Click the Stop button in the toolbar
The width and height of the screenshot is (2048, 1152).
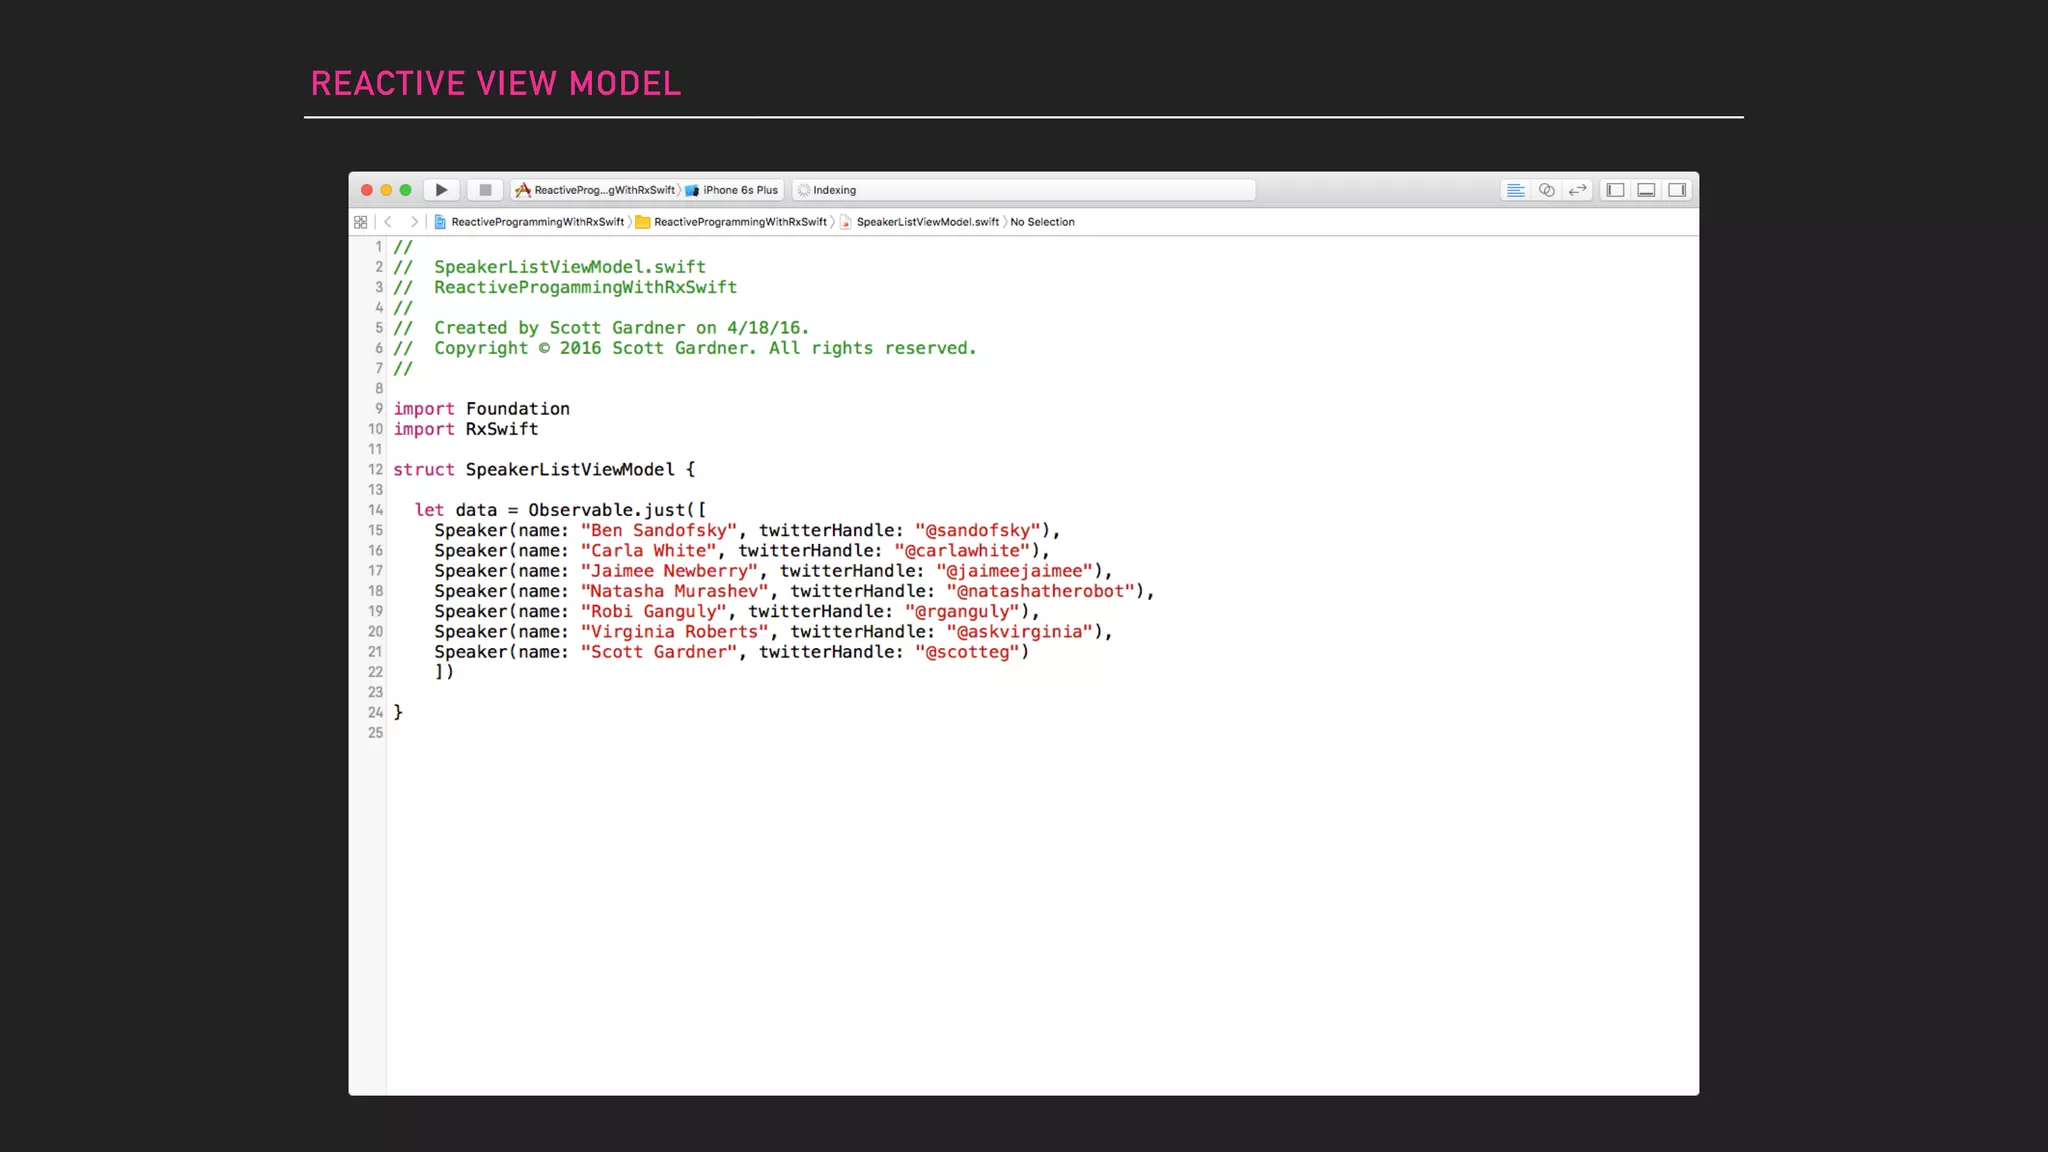[485, 190]
